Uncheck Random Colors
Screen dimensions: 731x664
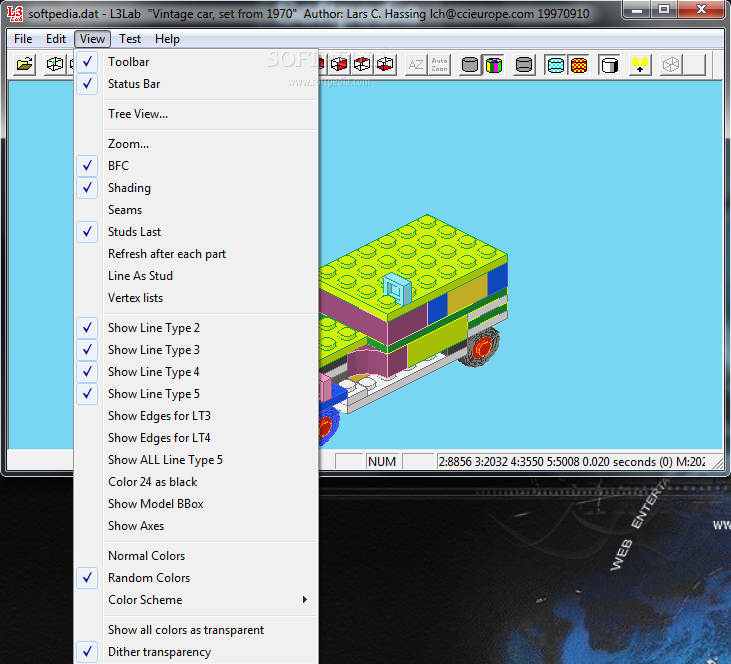tap(196, 578)
